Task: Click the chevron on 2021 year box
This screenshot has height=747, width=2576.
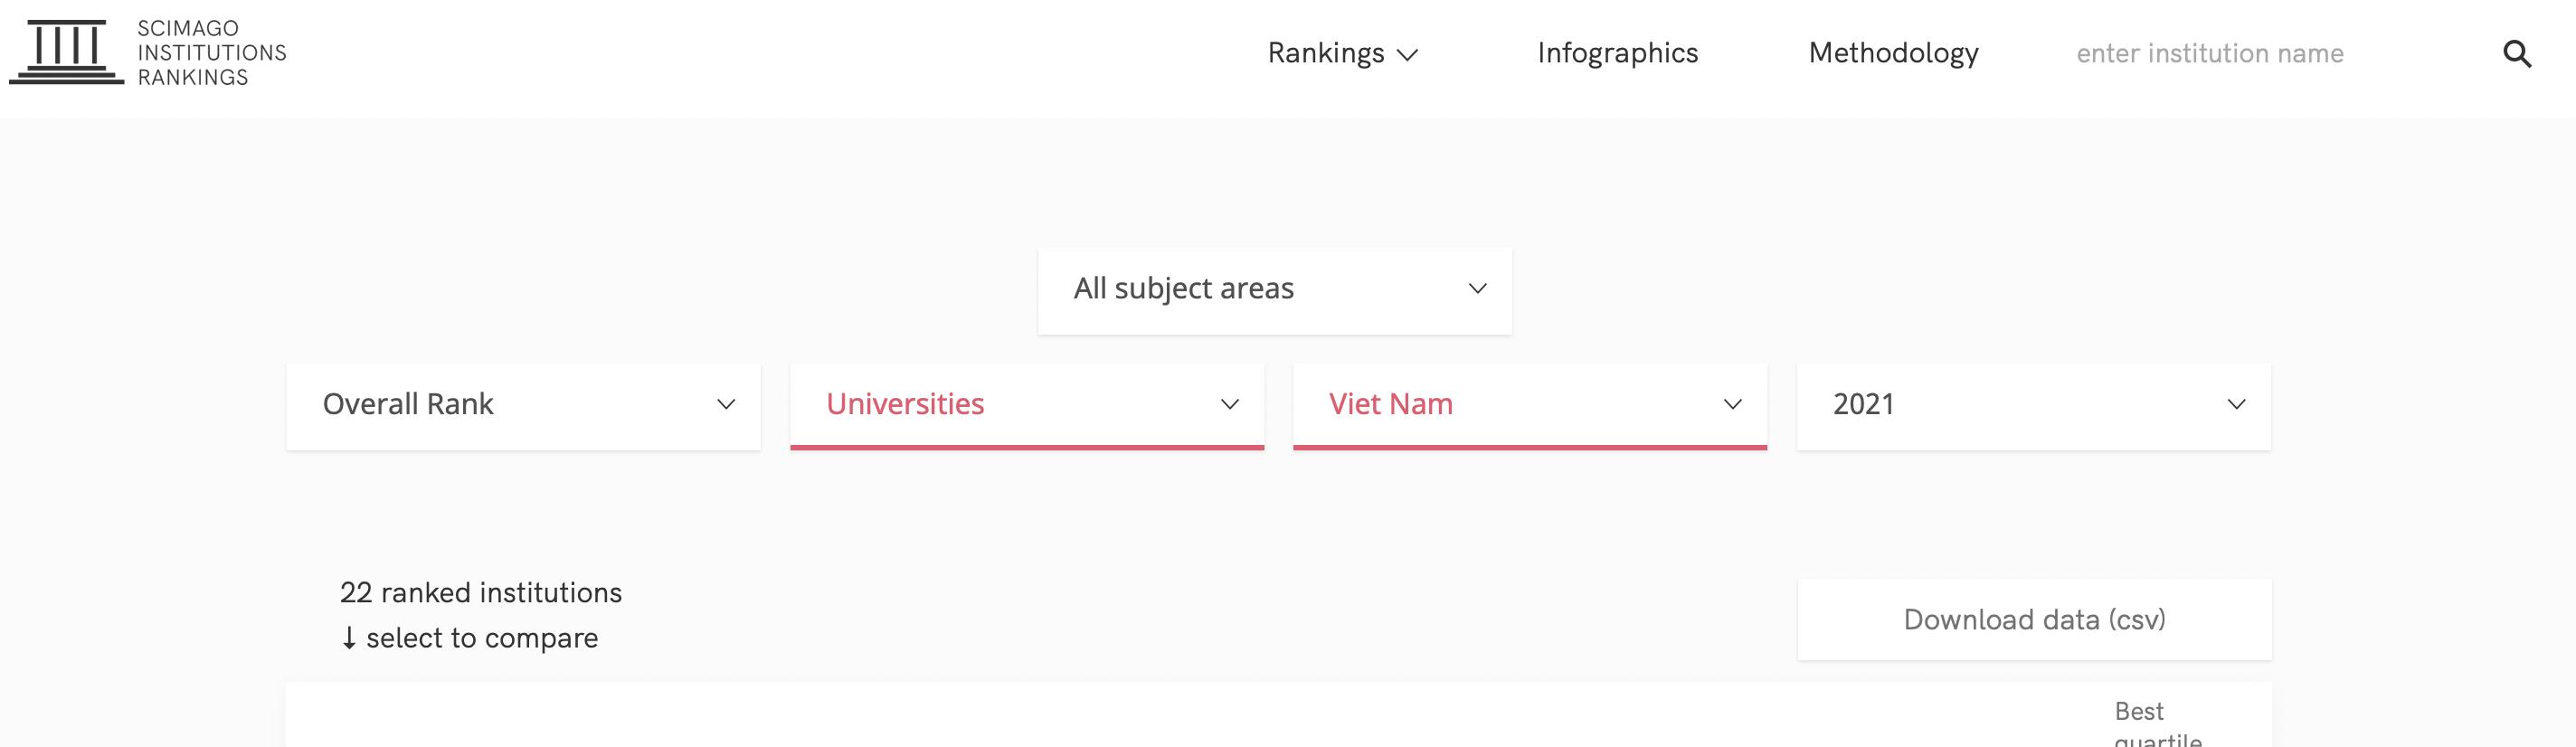Action: [x=2237, y=405]
